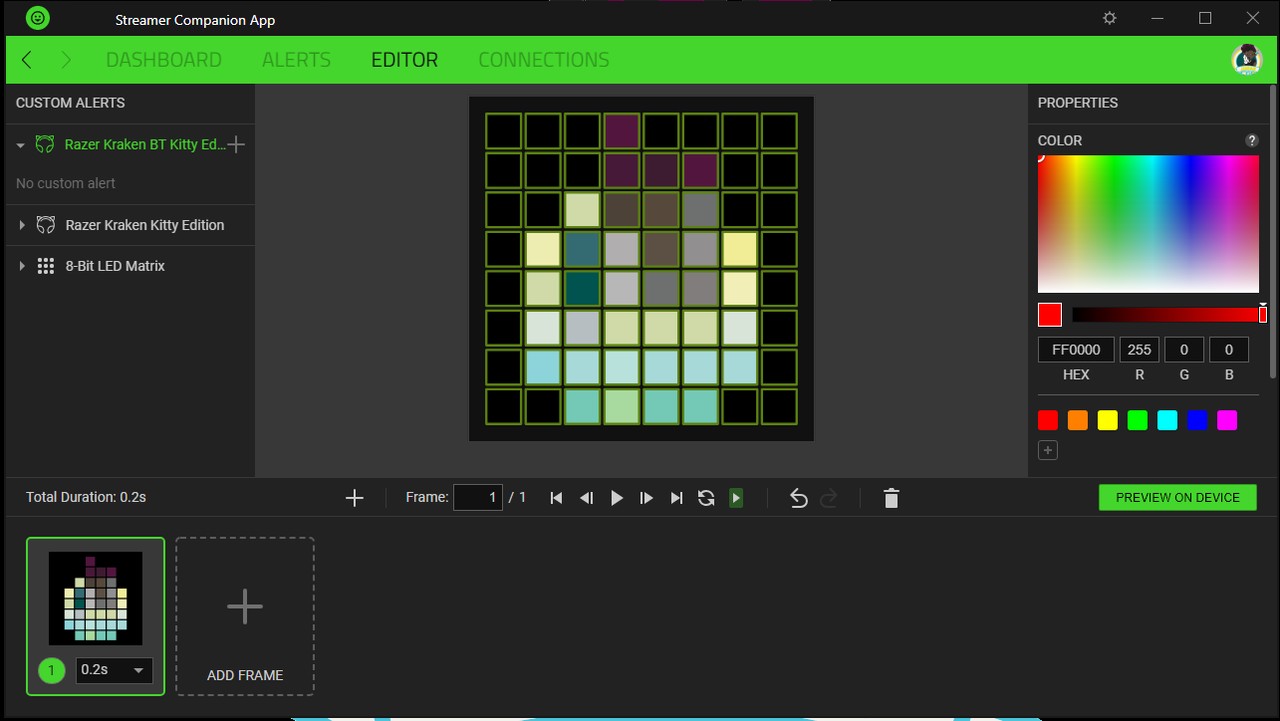Click PREVIEW ON DEVICE
The width and height of the screenshot is (1280, 721).
[1178, 498]
